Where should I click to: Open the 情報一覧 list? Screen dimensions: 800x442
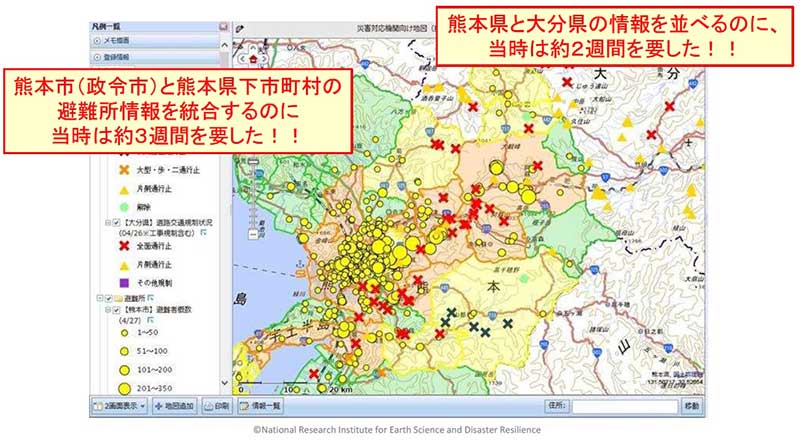262,407
